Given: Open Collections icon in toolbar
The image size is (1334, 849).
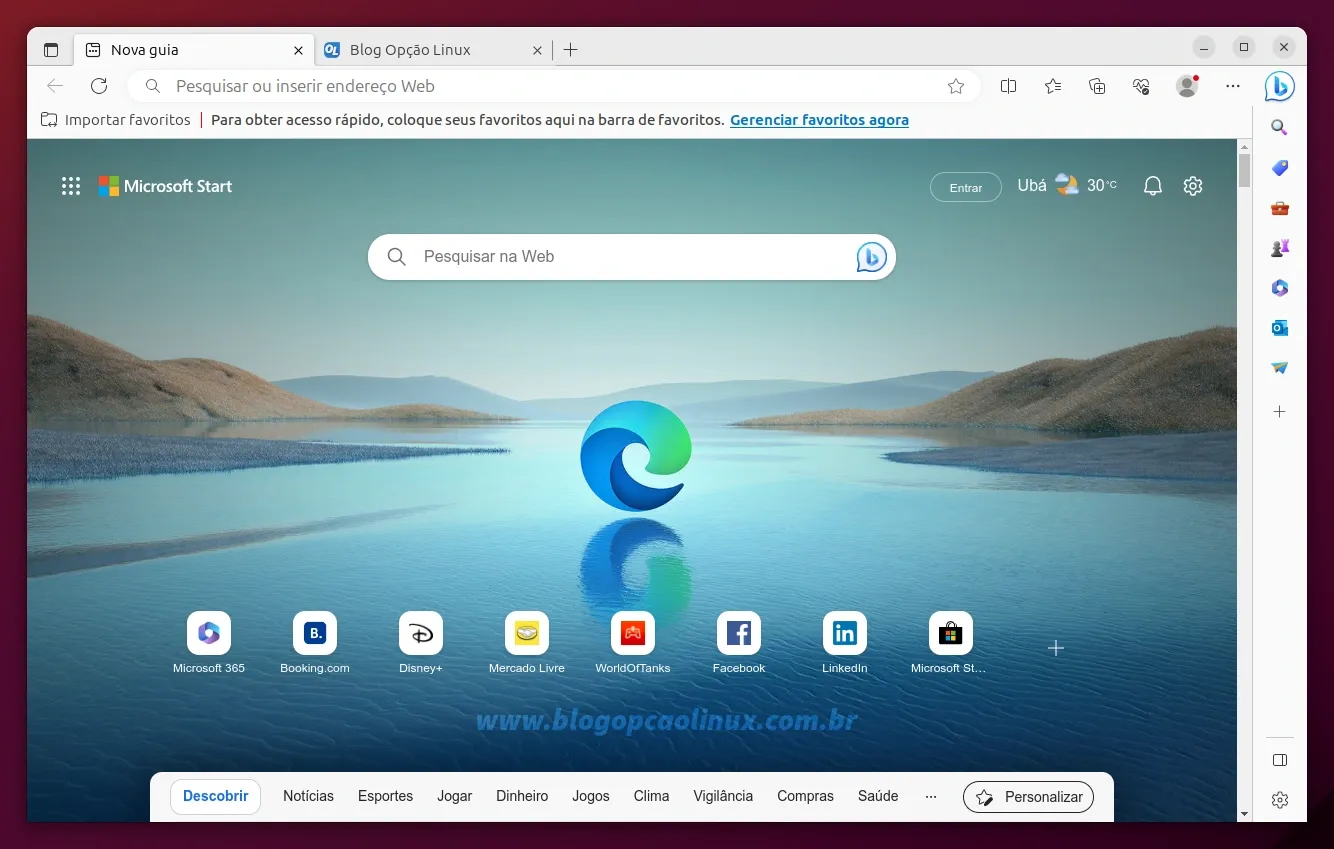Looking at the screenshot, I should pyautogui.click(x=1097, y=86).
